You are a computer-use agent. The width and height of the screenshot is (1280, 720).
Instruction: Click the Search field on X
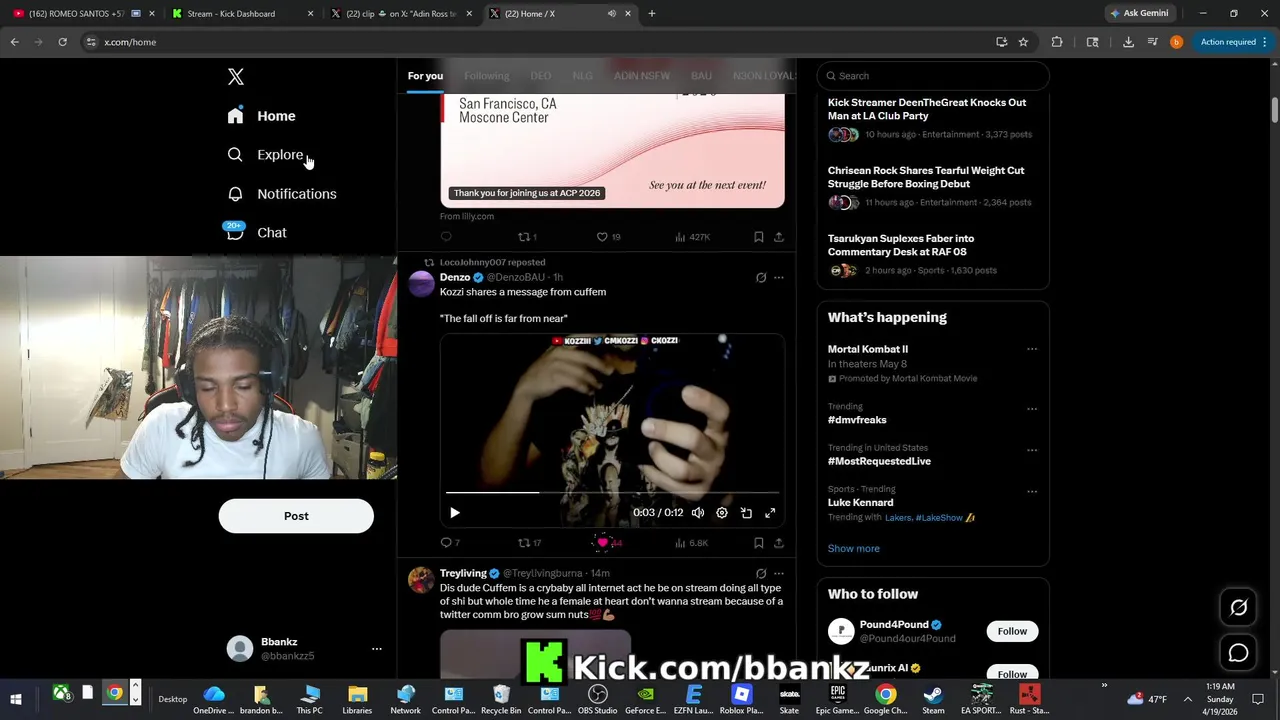[933, 76]
